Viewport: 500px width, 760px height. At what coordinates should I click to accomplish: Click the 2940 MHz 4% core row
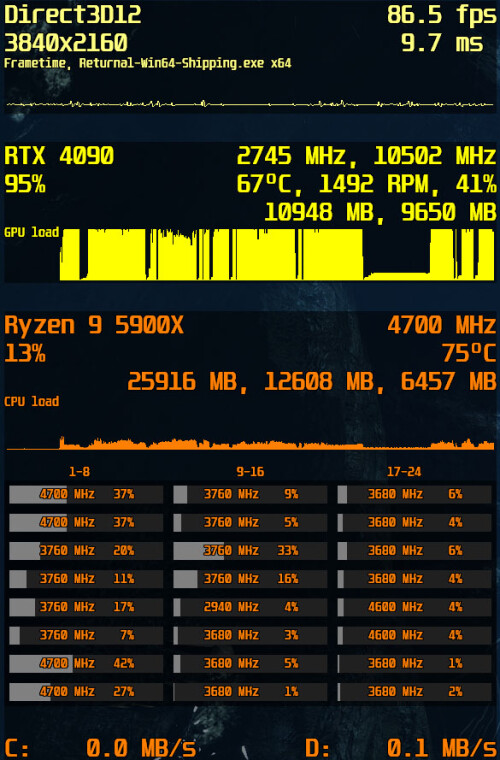click(x=250, y=607)
